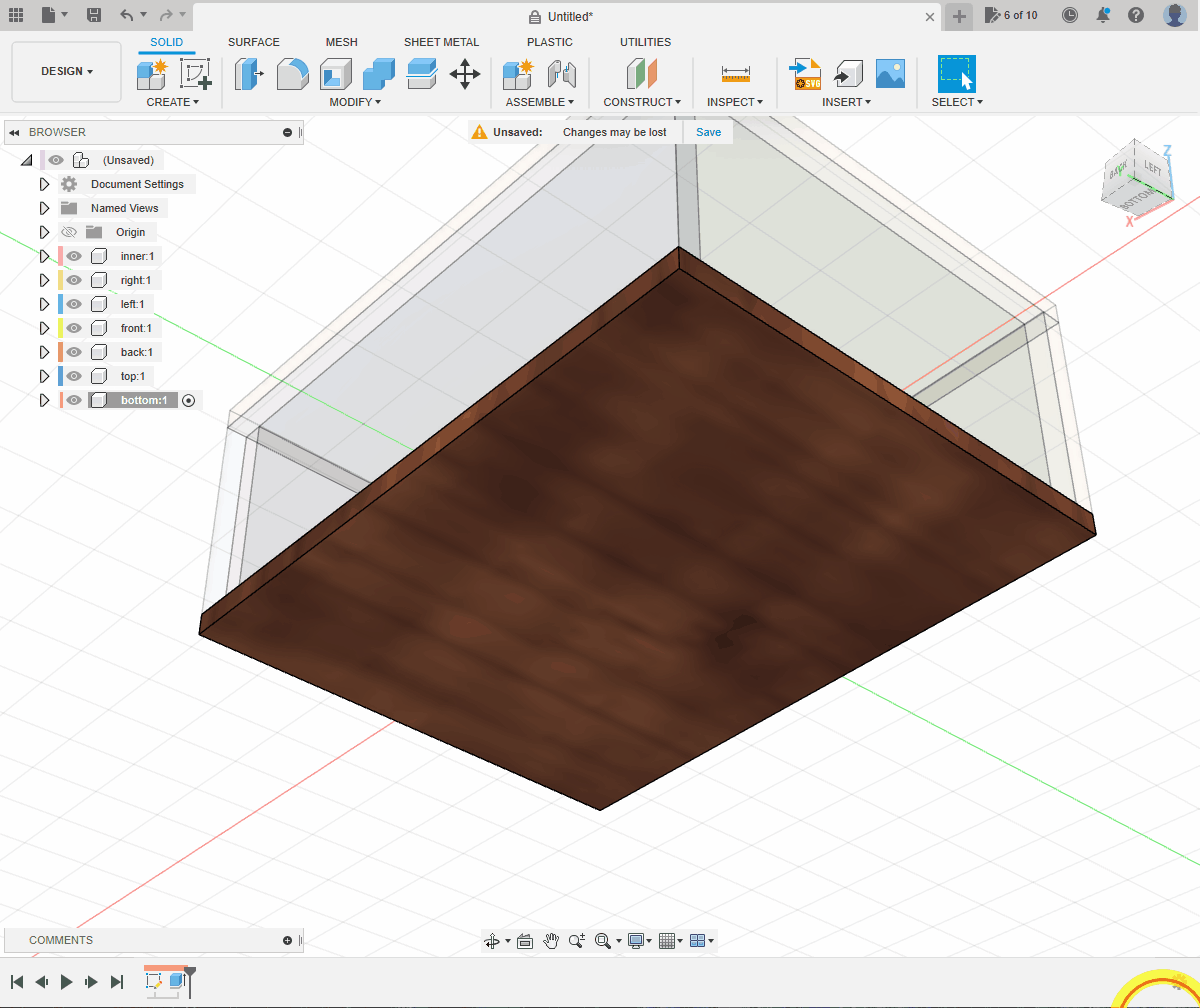The image size is (1200, 1008).
Task: Open the CONSTRUCT dropdown menu
Action: (642, 102)
